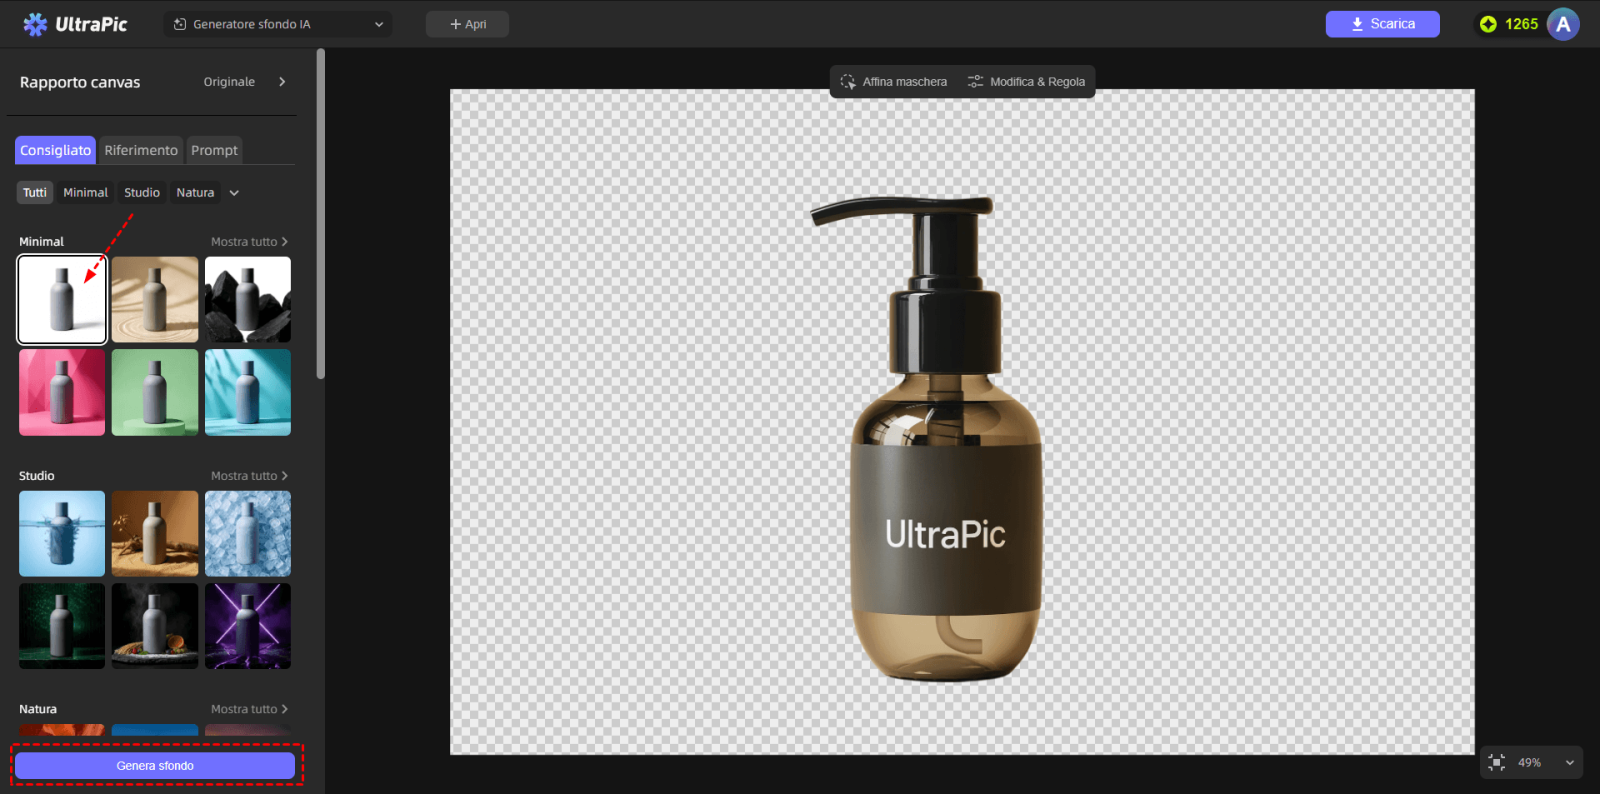Open the Affina maschera tool
1600x794 pixels.
point(894,82)
